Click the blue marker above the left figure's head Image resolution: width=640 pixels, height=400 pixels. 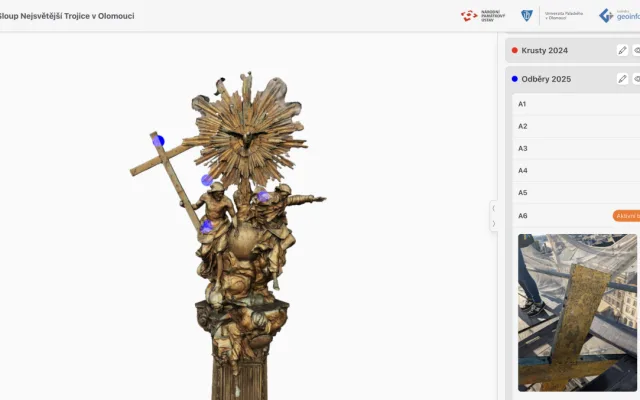pyautogui.click(x=207, y=180)
